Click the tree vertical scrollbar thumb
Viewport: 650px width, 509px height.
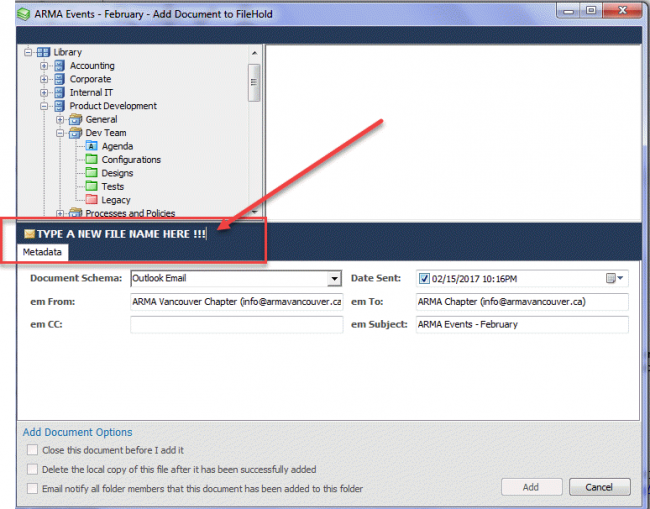[254, 82]
